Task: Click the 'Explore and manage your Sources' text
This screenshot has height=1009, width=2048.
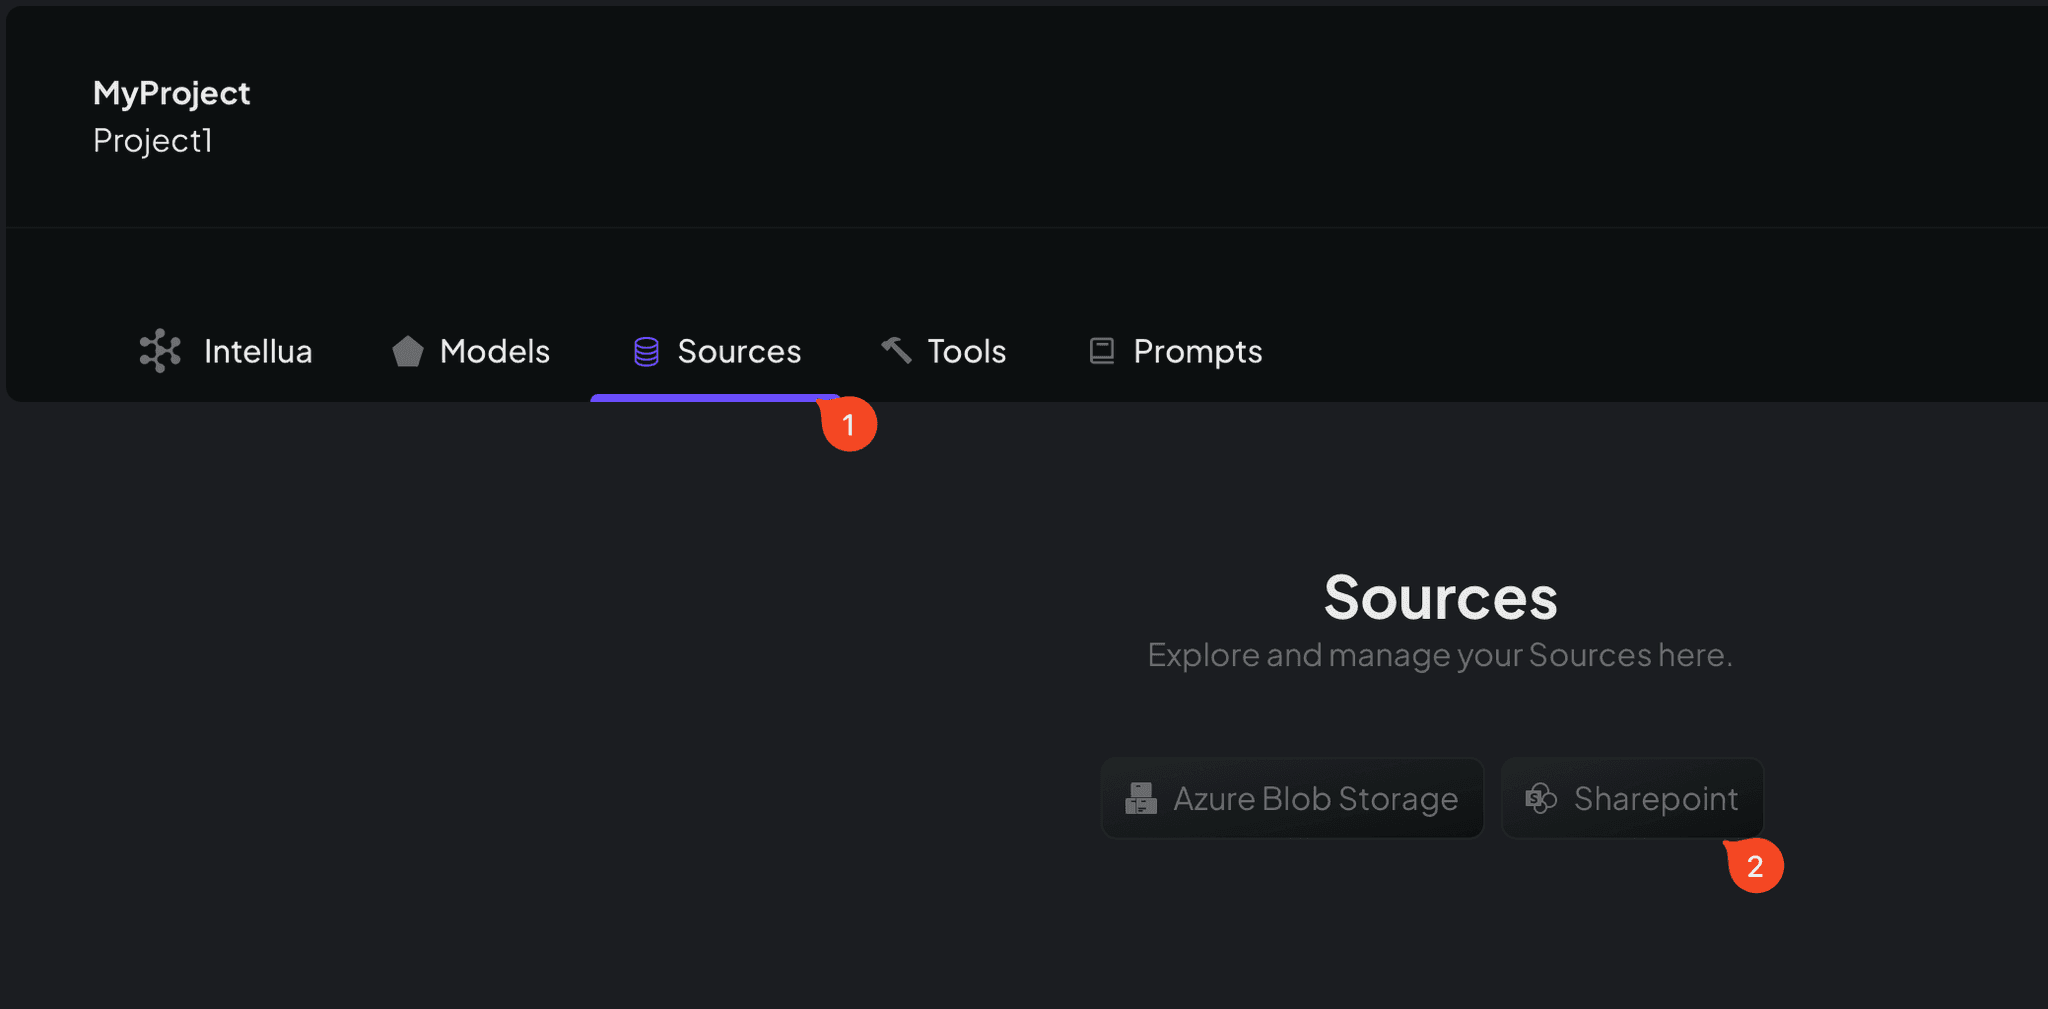Action: point(1439,655)
